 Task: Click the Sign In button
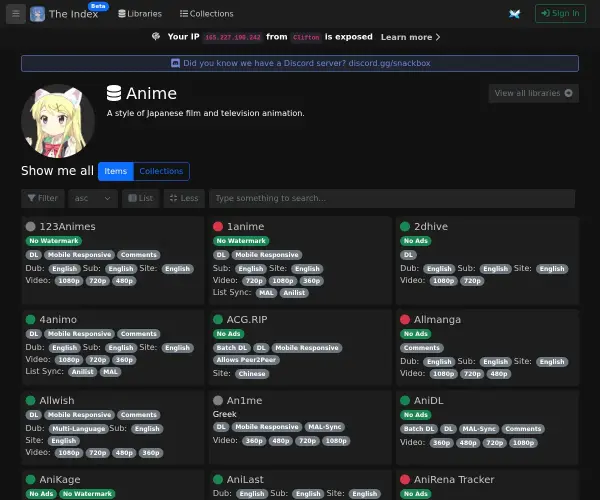tap(560, 13)
